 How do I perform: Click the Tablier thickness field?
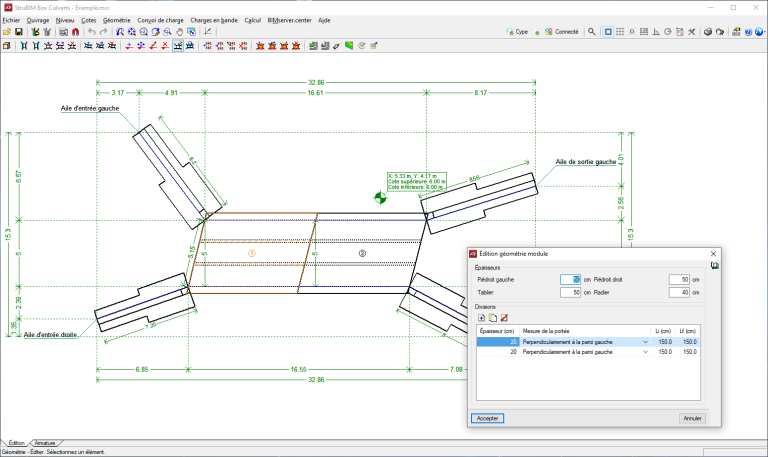571,292
